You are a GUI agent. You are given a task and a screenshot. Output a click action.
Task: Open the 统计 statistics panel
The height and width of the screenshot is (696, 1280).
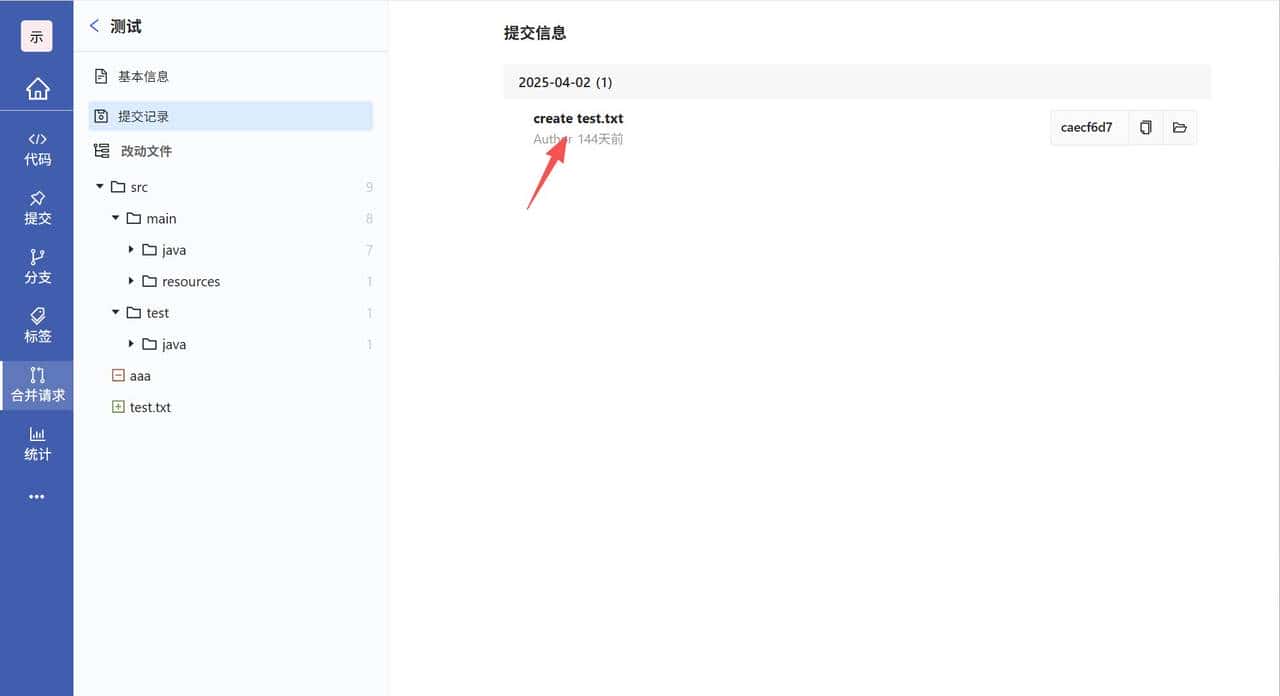pos(37,443)
